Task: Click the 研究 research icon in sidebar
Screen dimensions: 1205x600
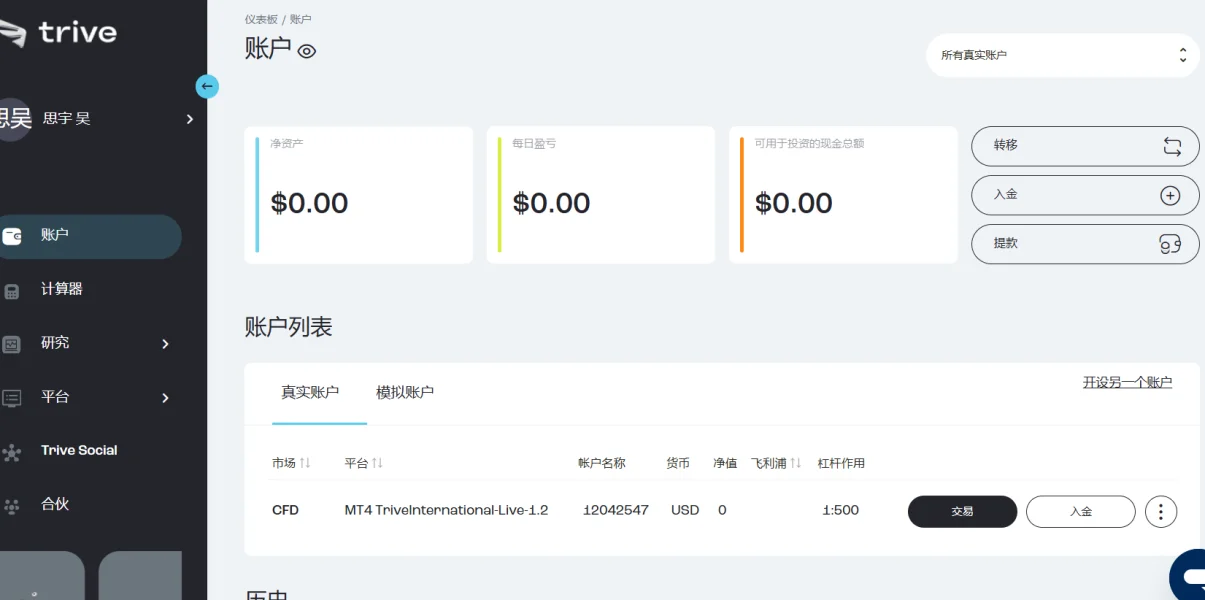Action: (12, 344)
